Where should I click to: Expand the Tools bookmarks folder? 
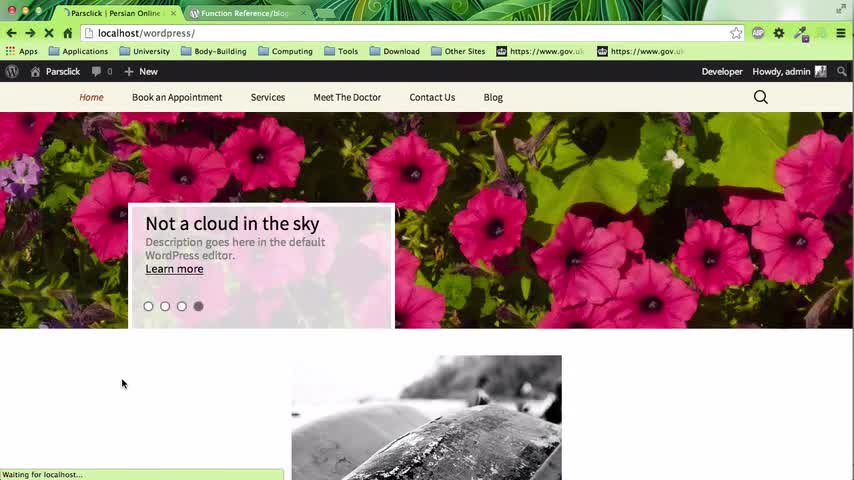[x=341, y=51]
